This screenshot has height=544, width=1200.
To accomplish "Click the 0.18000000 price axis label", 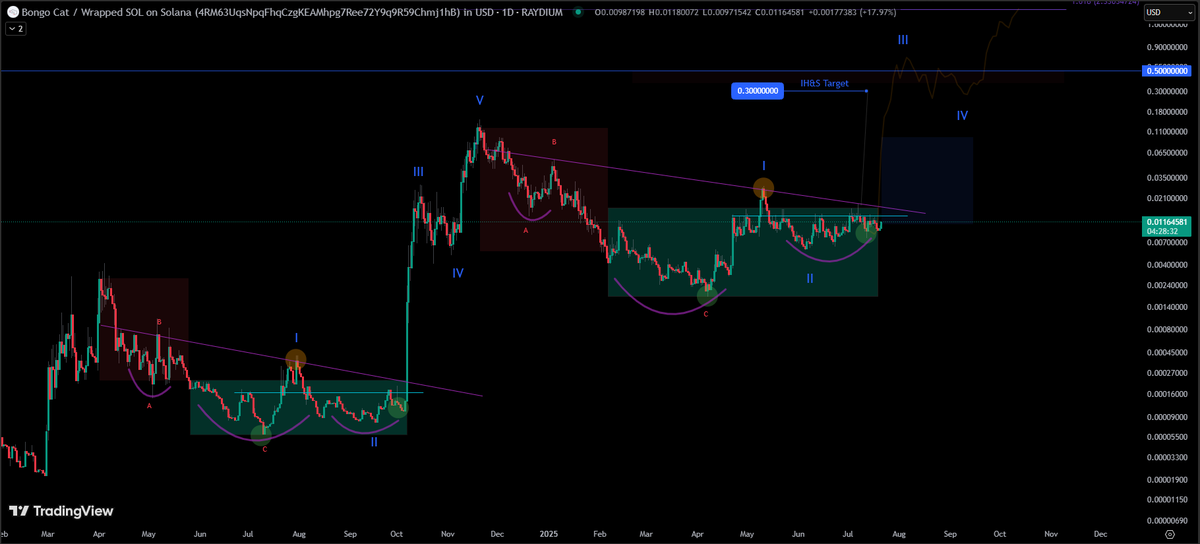I will coord(1166,112).
